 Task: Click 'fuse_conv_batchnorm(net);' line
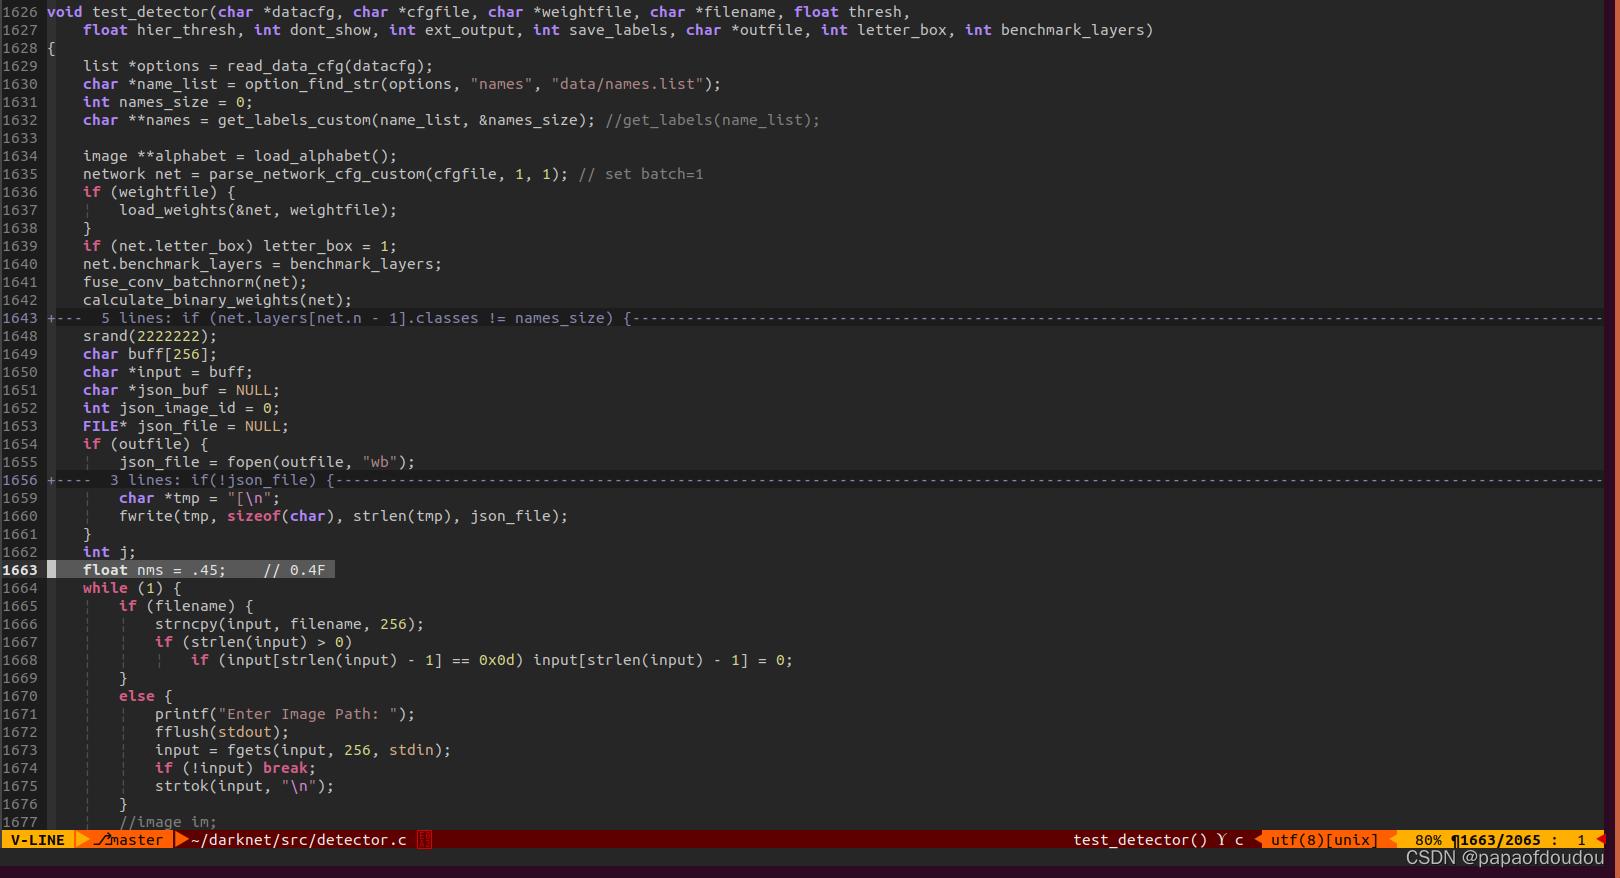195,282
